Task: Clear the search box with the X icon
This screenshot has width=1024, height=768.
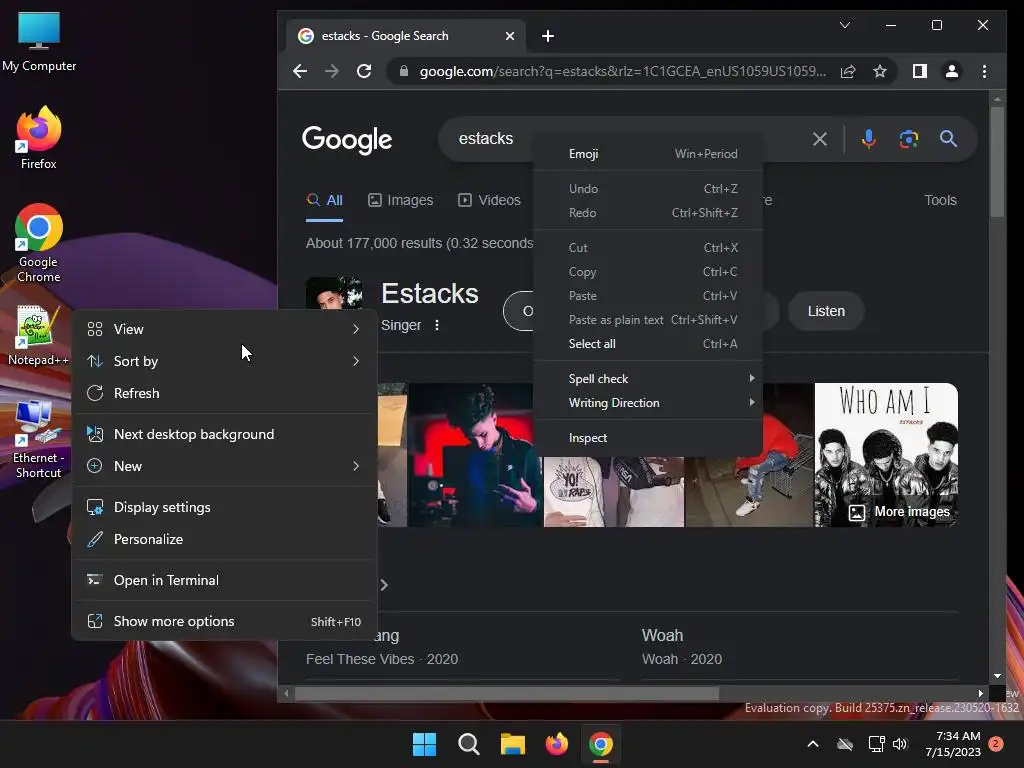Action: pos(820,138)
